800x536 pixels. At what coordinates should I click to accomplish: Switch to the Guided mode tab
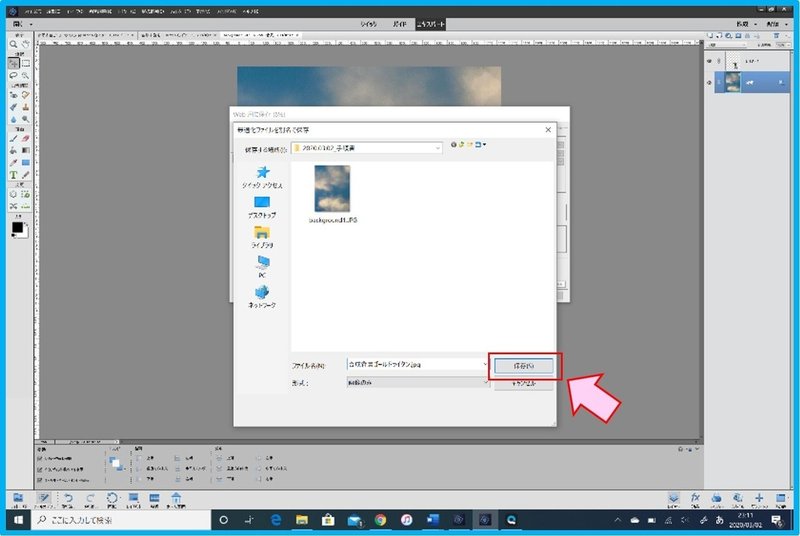click(x=399, y=24)
